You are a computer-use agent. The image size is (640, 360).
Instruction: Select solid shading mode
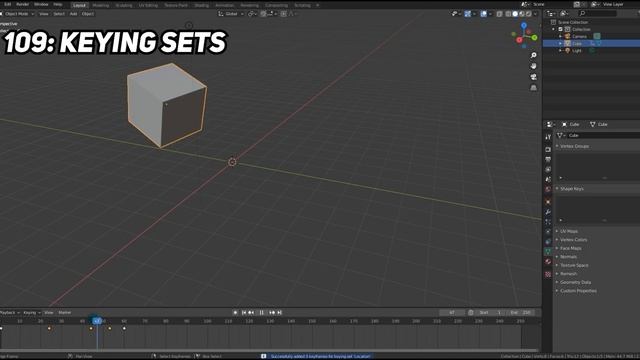(515, 14)
